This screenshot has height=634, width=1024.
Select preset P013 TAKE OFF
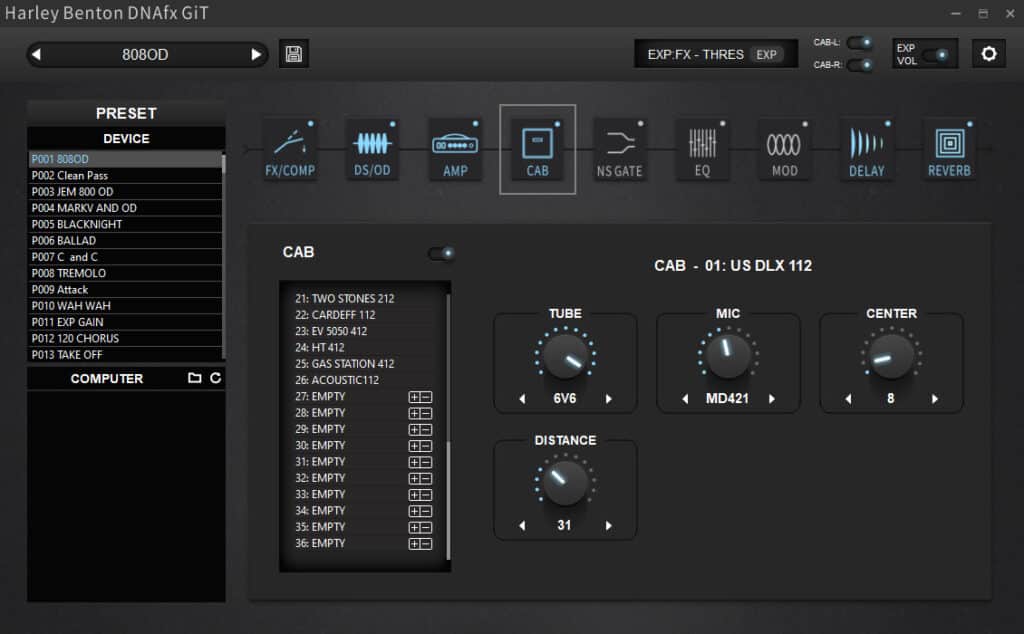coord(125,355)
